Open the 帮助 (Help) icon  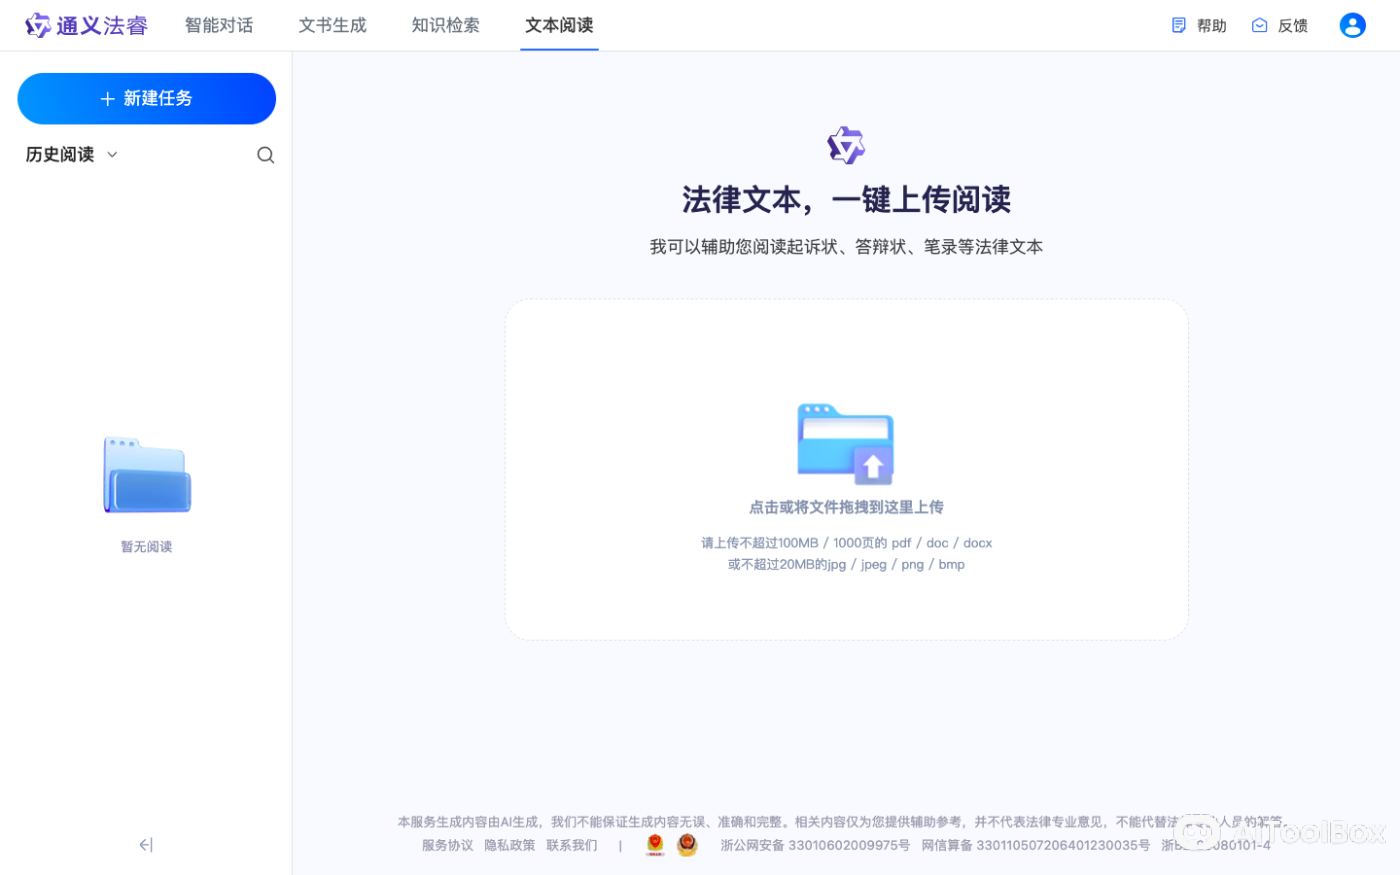click(x=1178, y=25)
